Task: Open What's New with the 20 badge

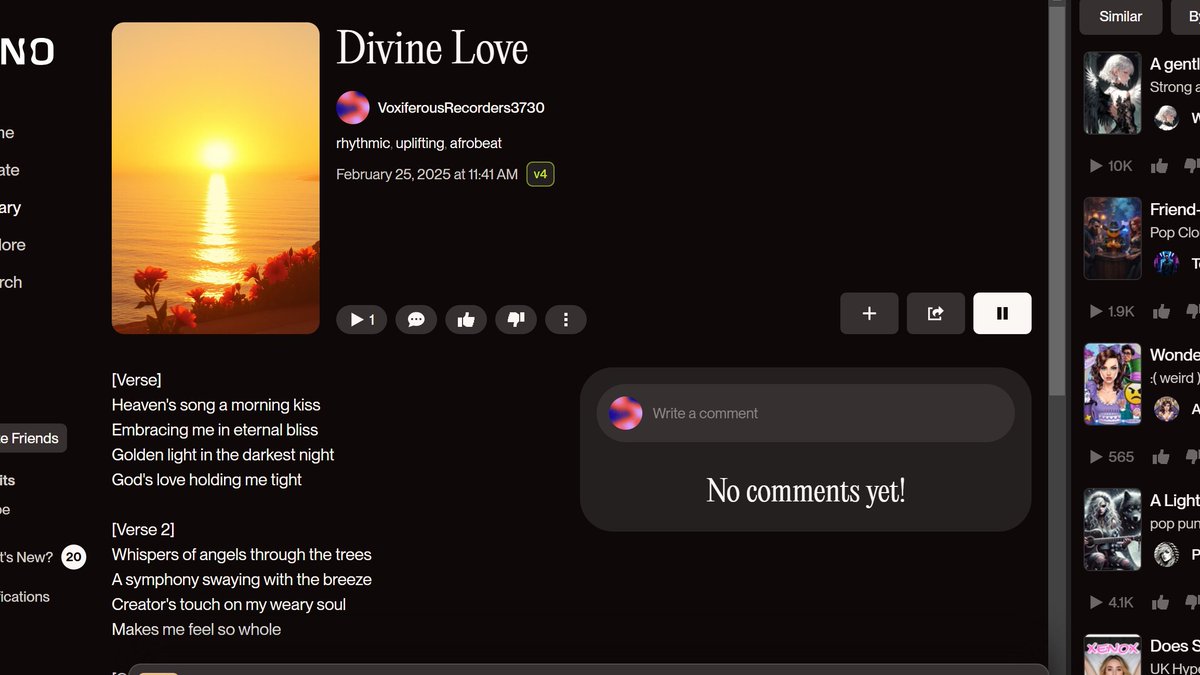Action: click(x=42, y=557)
